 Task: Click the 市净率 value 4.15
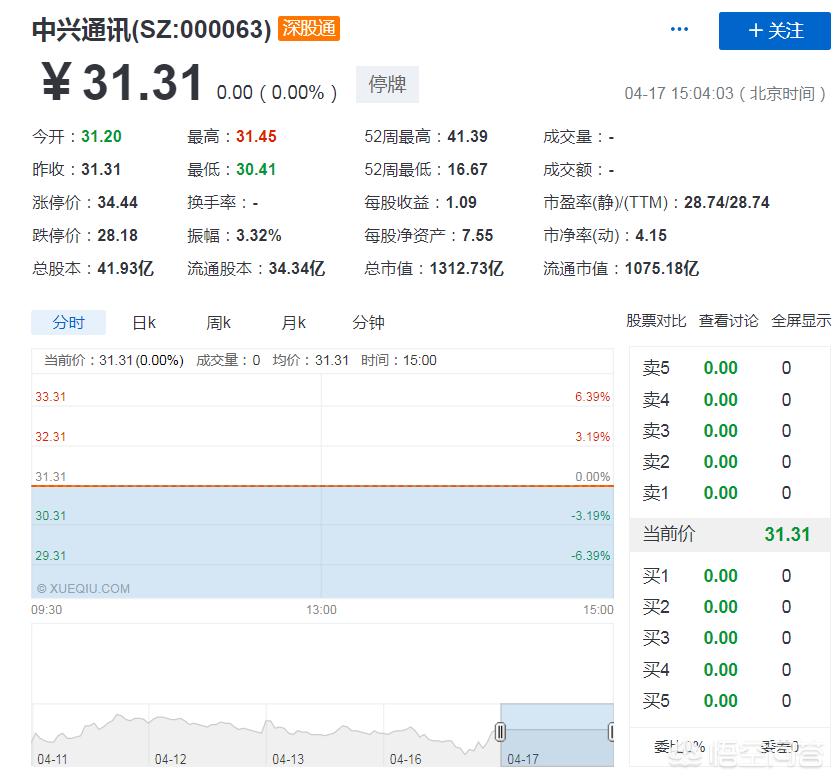point(651,235)
